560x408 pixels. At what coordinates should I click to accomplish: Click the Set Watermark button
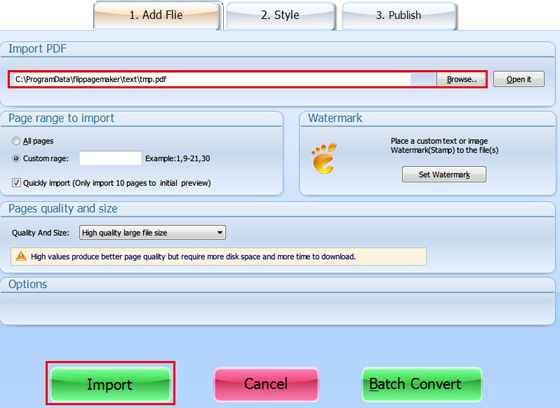[x=444, y=174]
